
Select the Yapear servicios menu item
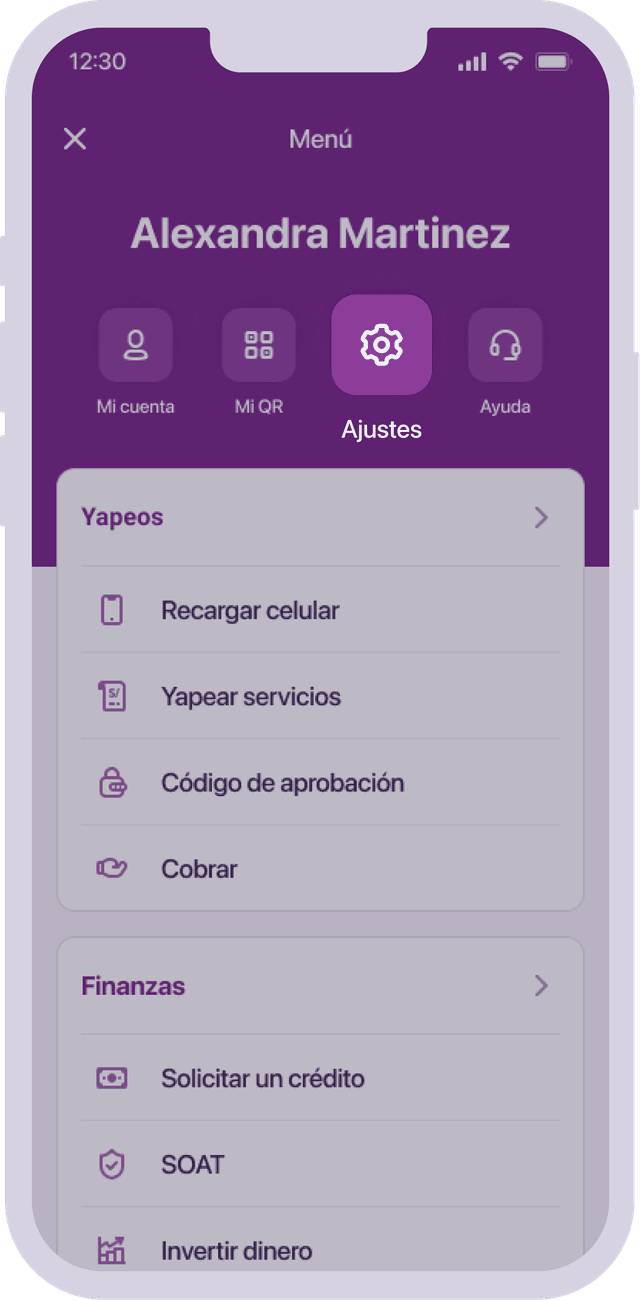(x=251, y=697)
